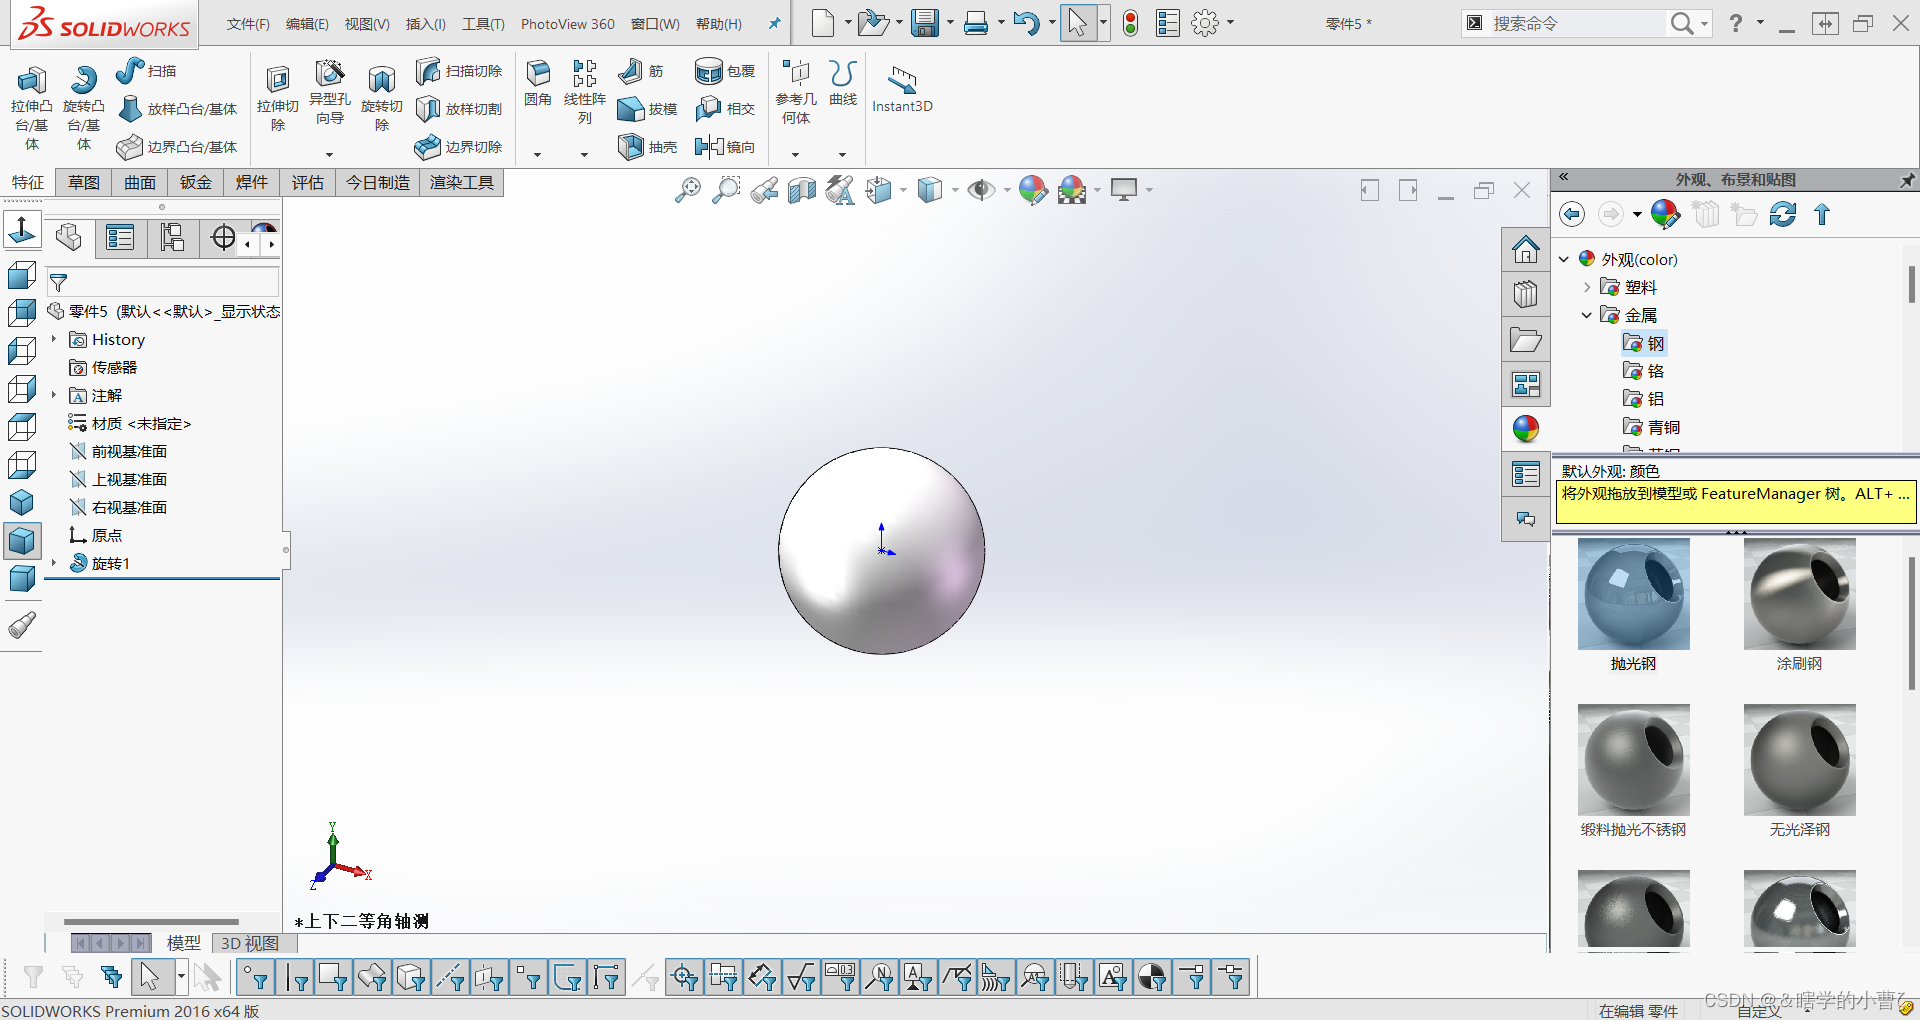Image resolution: width=1920 pixels, height=1020 pixels.
Task: Click the zoom to fit icon
Action: tap(688, 189)
